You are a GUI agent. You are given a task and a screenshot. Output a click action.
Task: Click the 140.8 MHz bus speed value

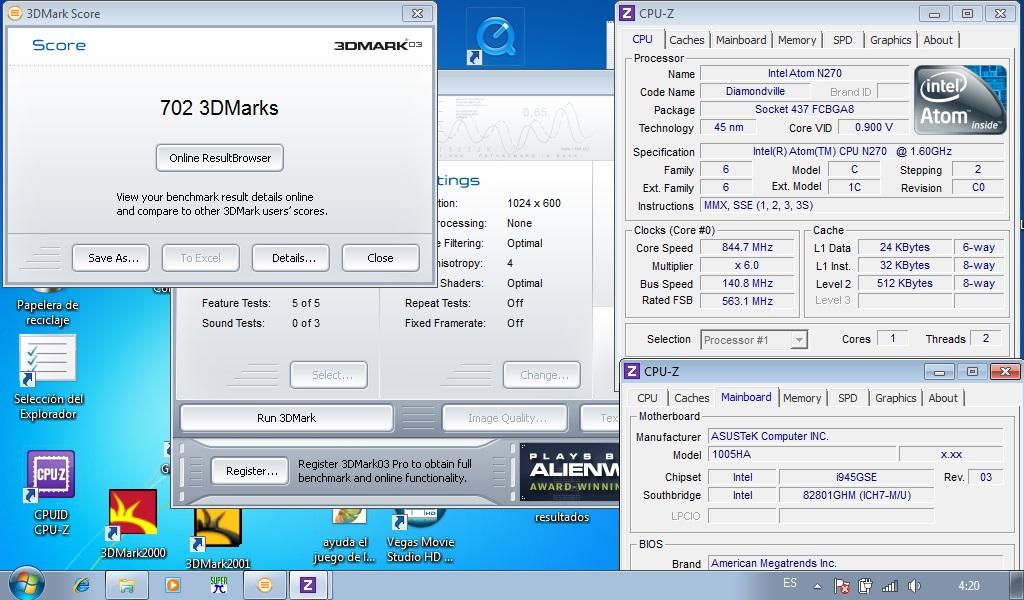point(747,283)
